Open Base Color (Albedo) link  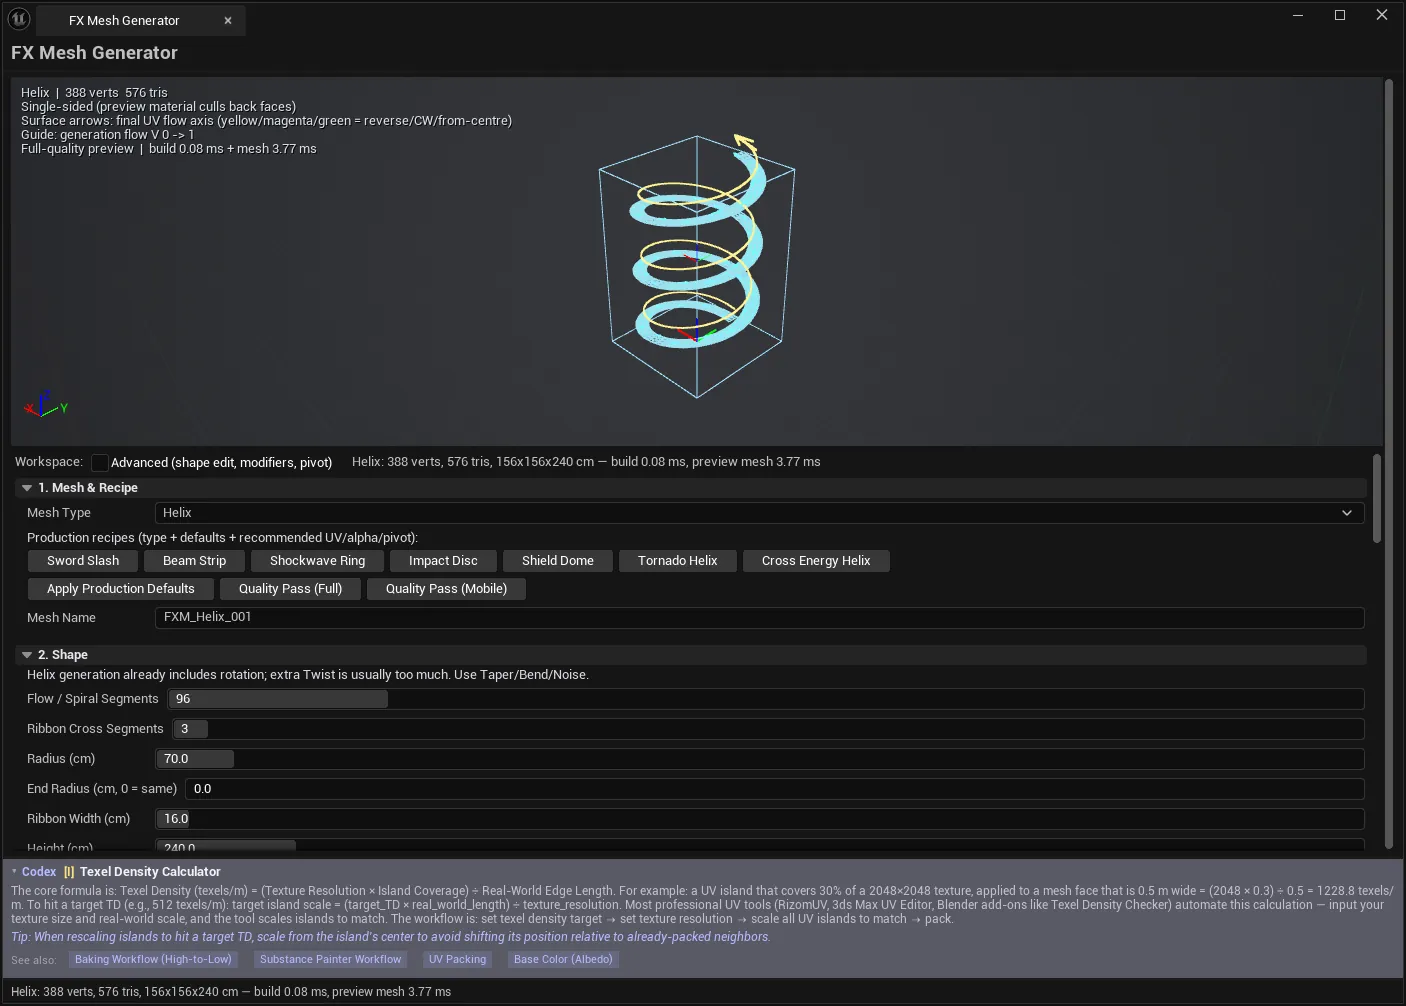[564, 959]
